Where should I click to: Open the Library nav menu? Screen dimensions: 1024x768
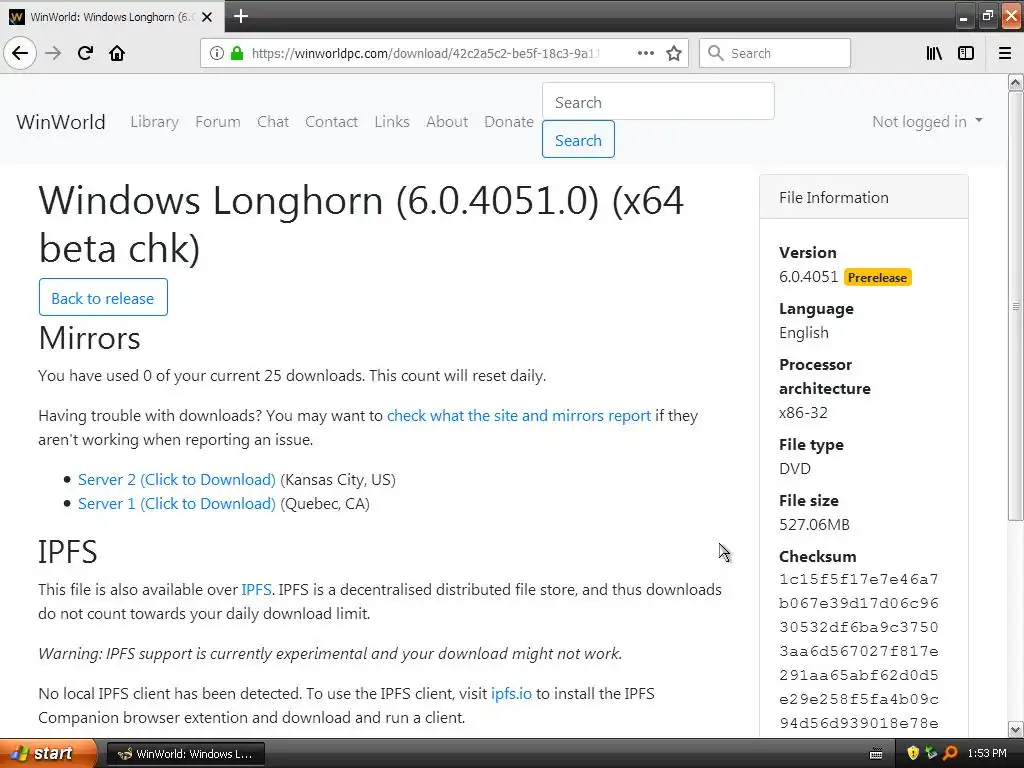(x=154, y=121)
